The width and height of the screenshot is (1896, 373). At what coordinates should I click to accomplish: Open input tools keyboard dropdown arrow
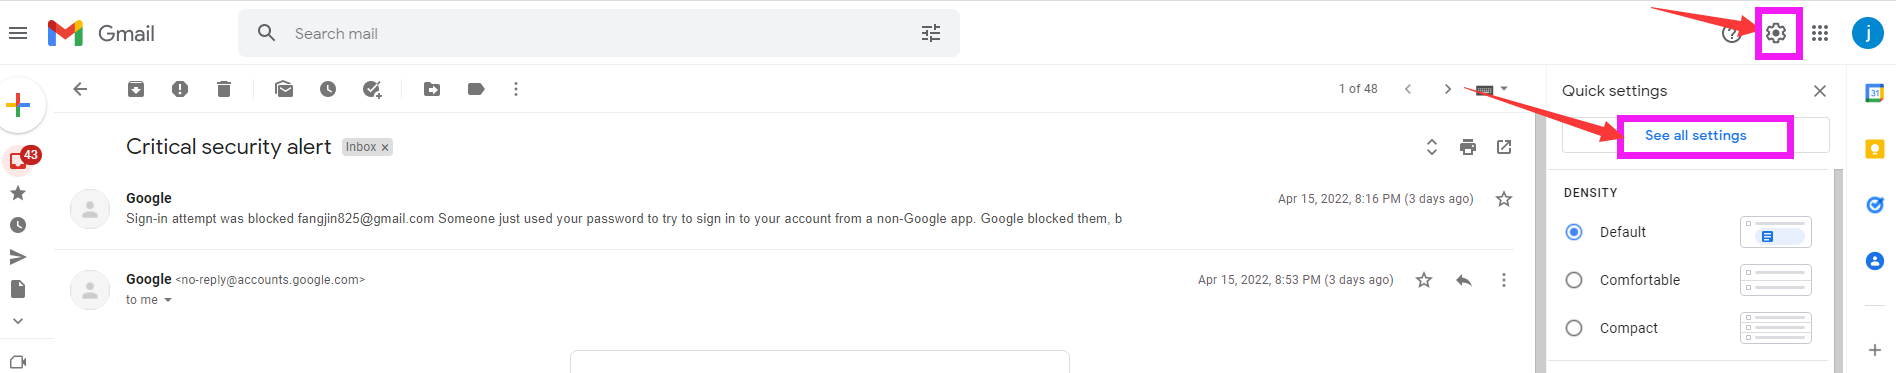click(1504, 89)
